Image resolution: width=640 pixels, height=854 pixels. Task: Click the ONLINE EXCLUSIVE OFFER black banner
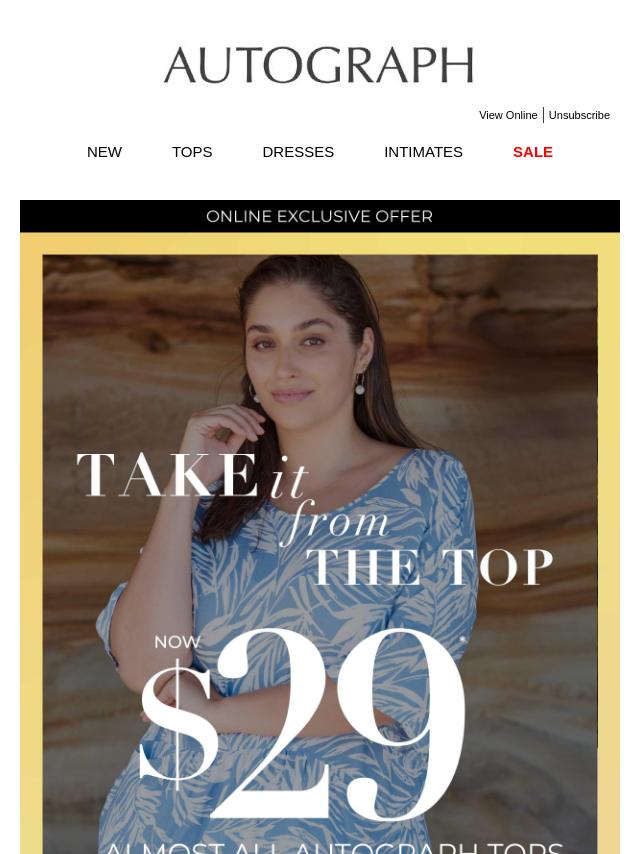pyautogui.click(x=320, y=216)
